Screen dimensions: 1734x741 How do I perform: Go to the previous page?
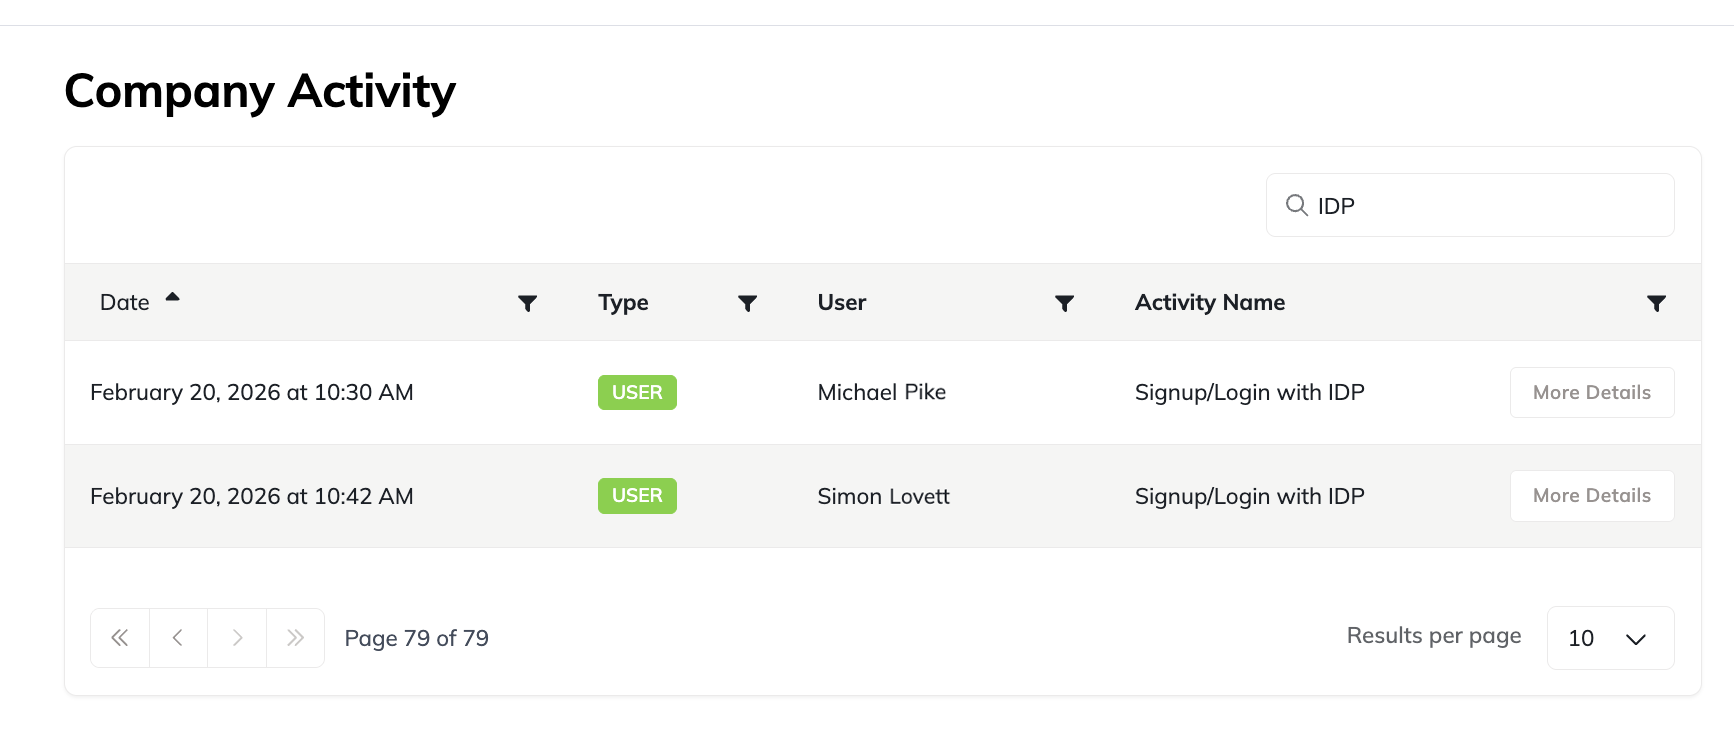[x=178, y=637]
